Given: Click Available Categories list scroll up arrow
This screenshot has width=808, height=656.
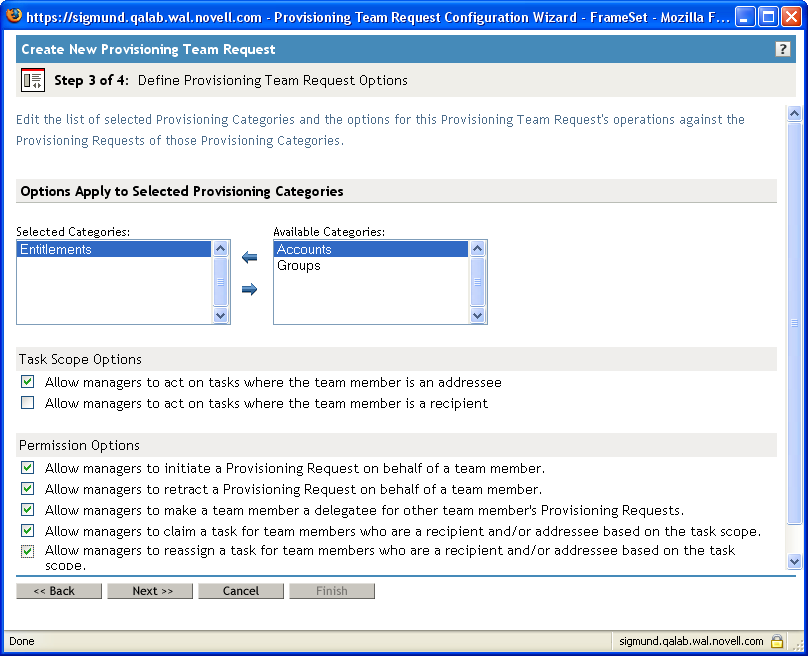Looking at the screenshot, I should (478, 249).
